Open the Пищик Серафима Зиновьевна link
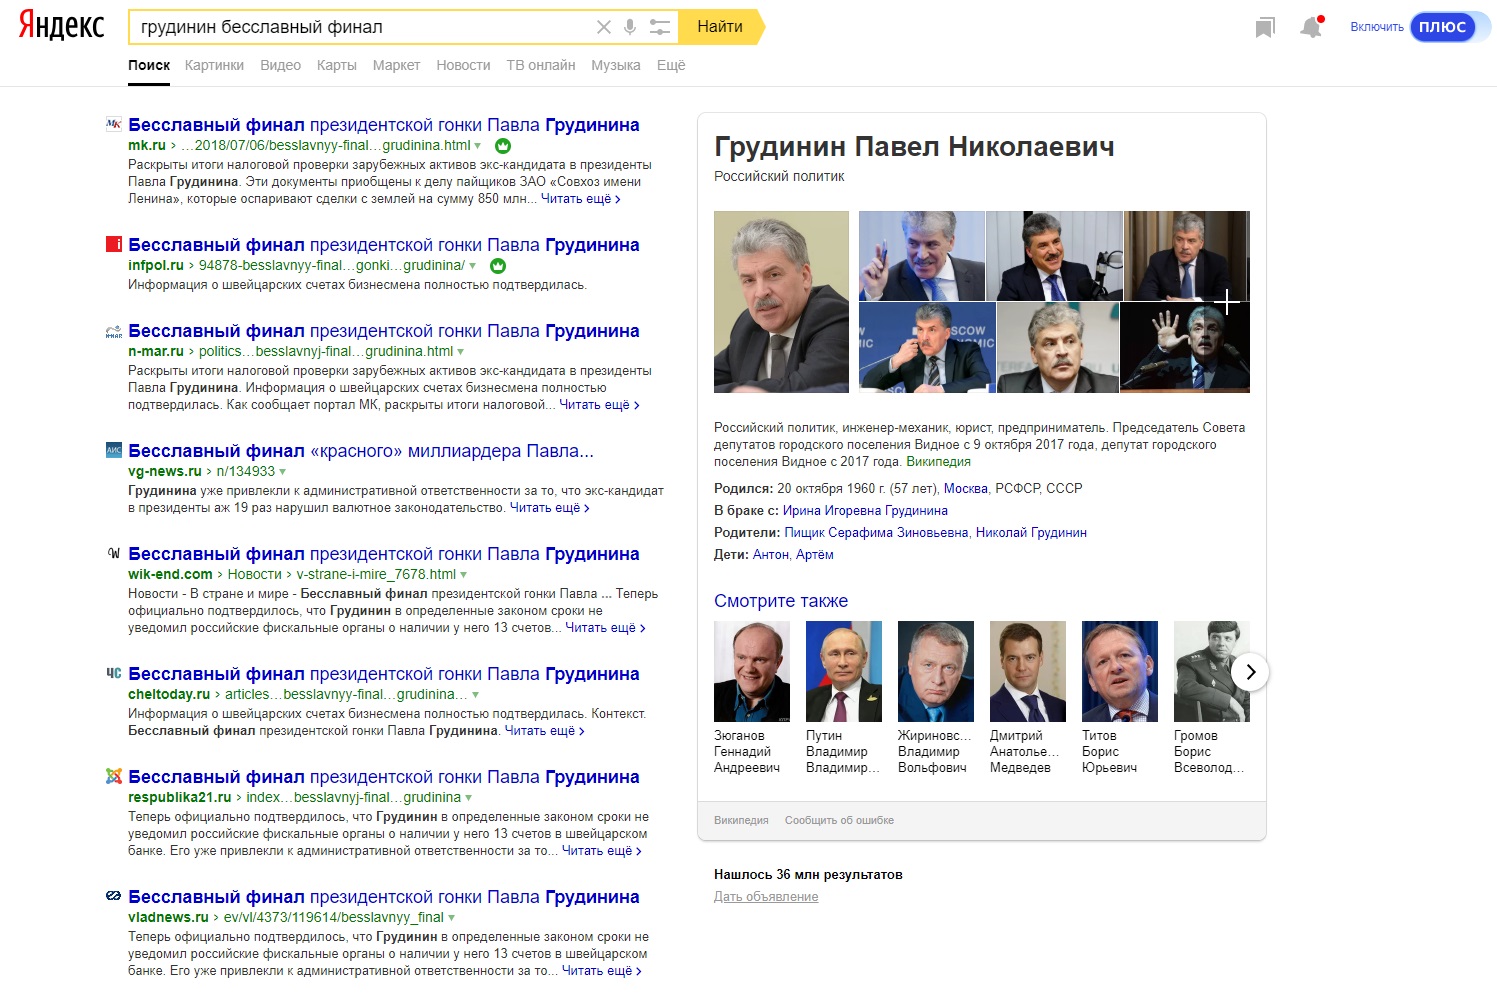The width and height of the screenshot is (1497, 1001). tap(876, 533)
